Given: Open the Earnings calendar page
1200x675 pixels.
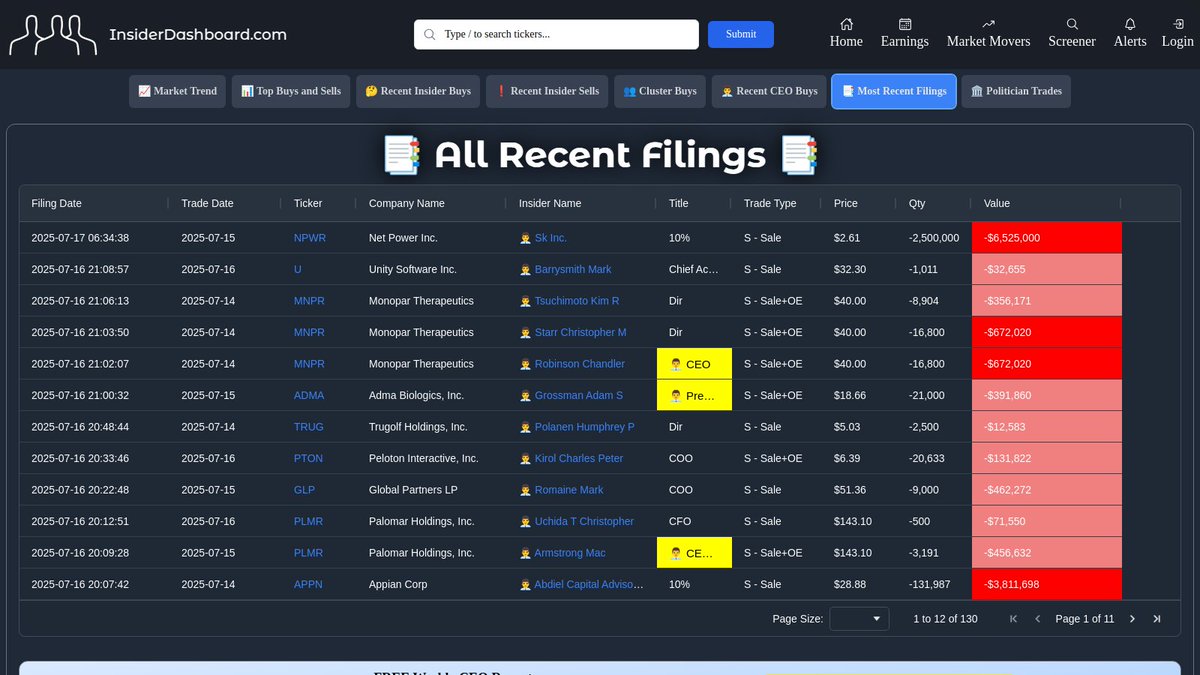Looking at the screenshot, I should (904, 33).
